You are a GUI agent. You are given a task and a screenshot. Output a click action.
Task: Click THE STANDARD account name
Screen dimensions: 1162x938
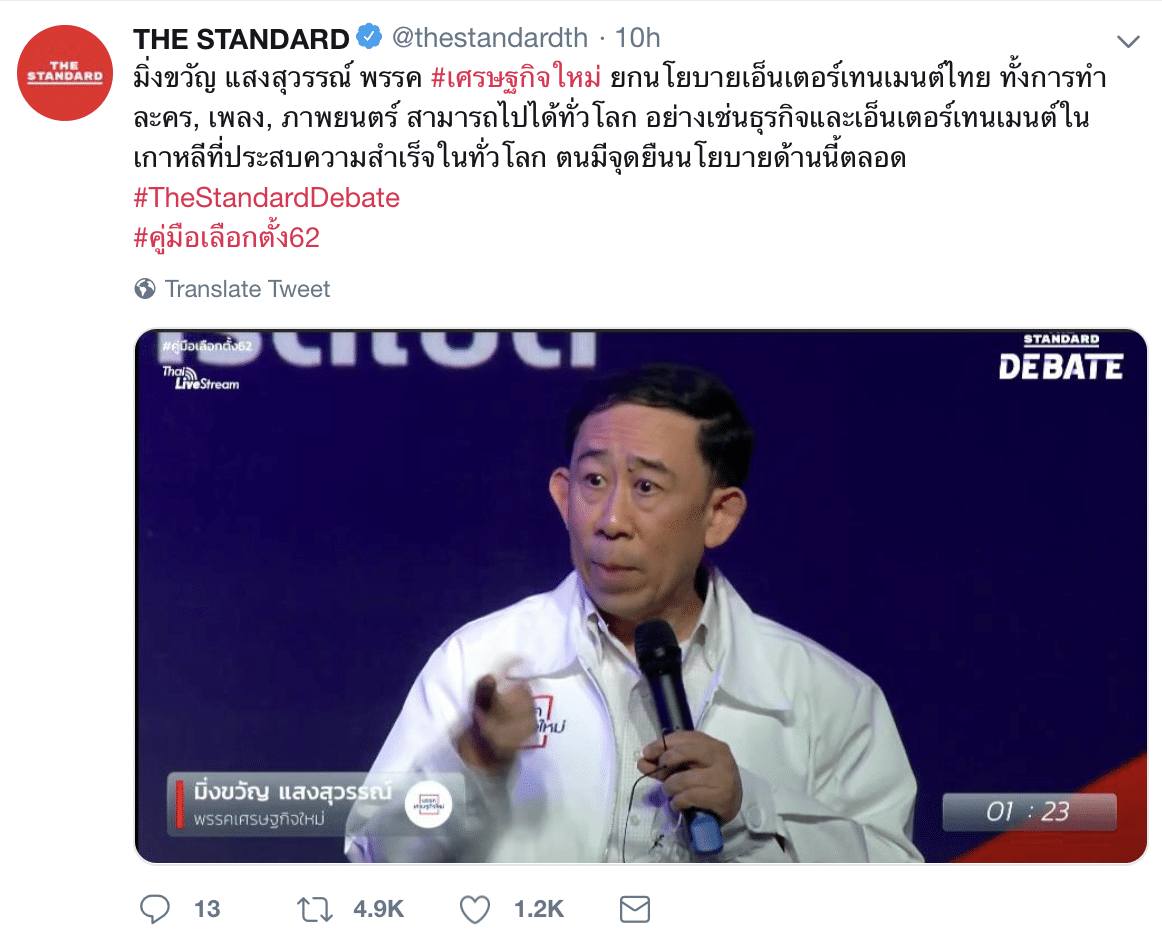241,39
